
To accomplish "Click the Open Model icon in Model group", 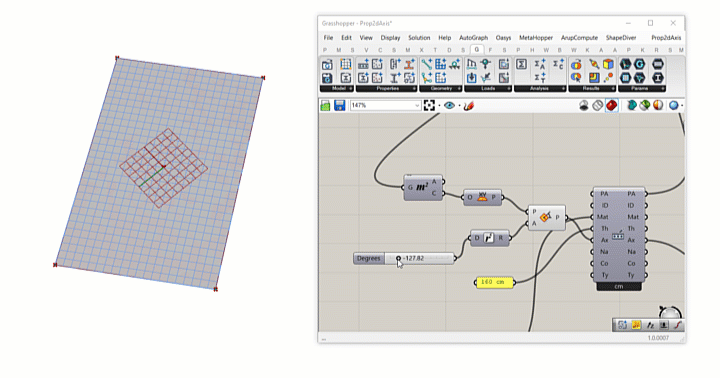I will 327,65.
